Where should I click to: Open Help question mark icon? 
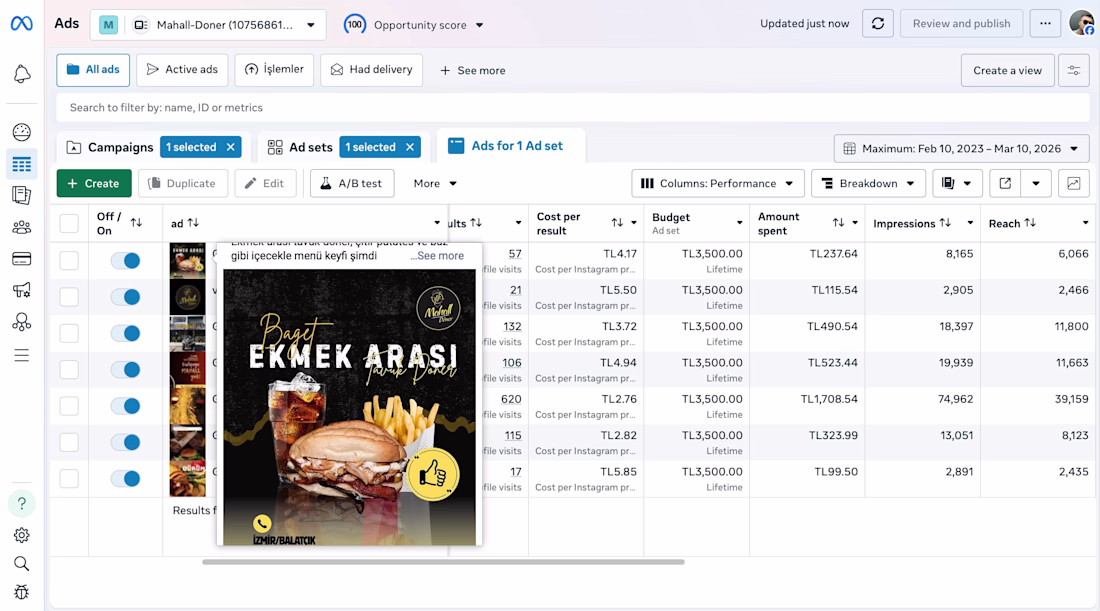tap(22, 504)
